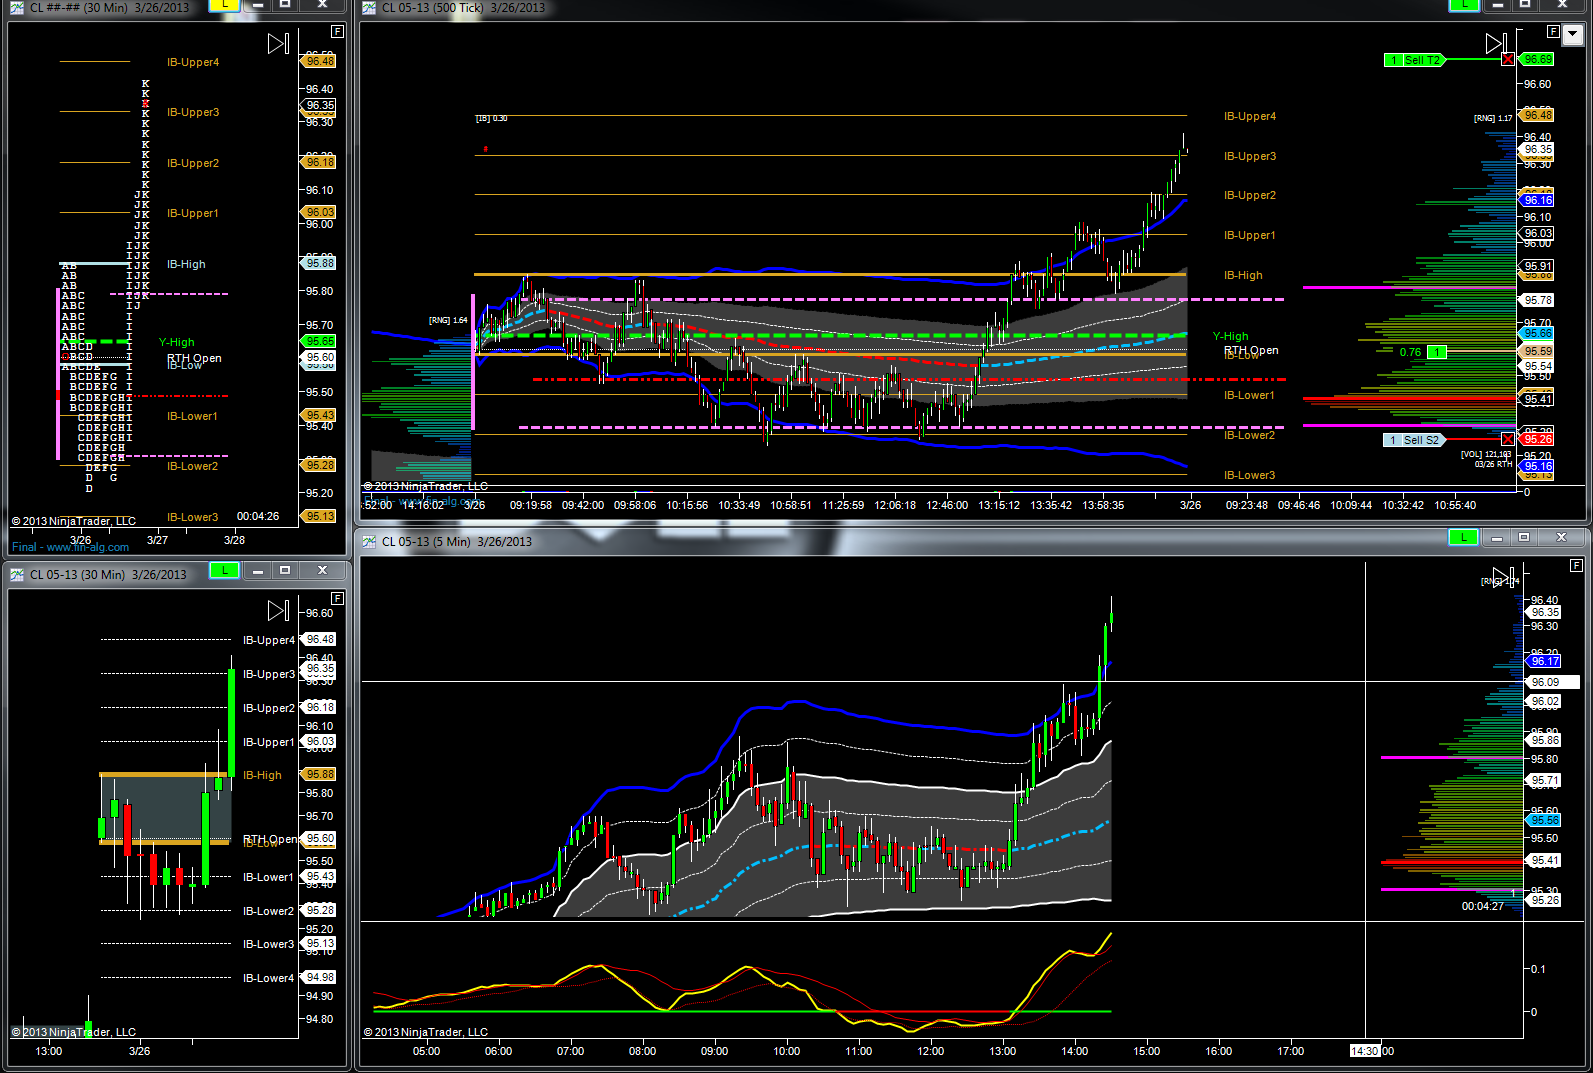Click the 0.76 profit value in 500 Tick chart
Screen dimensions: 1593x1073
click(1410, 352)
